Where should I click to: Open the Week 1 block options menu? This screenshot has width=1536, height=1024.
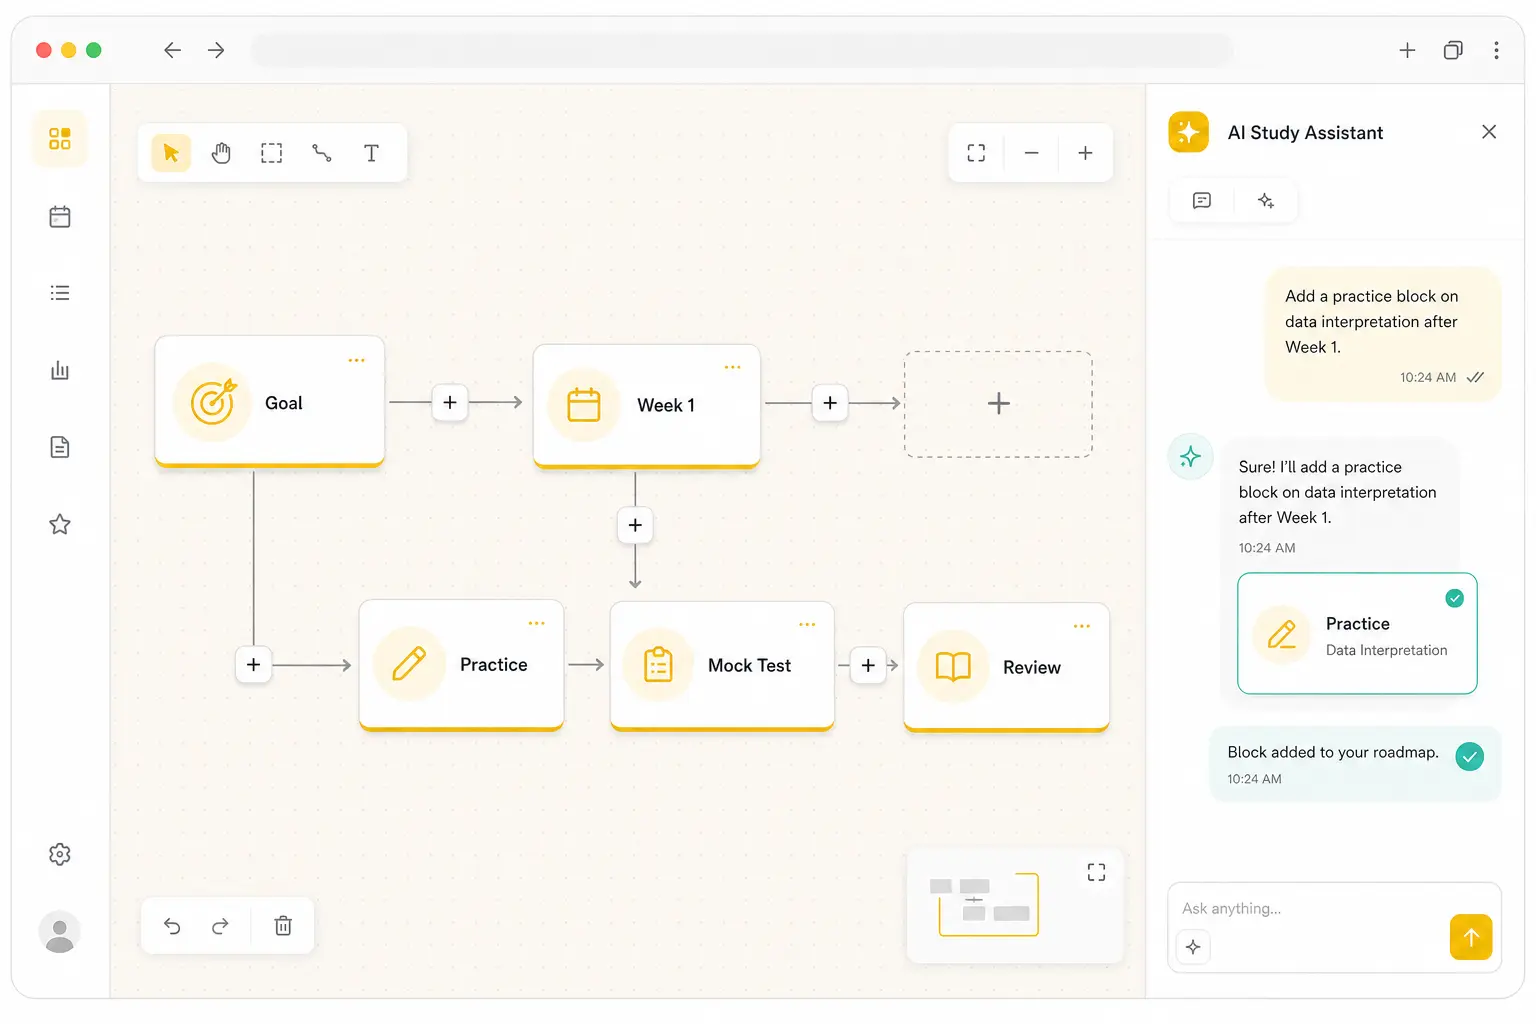point(733,368)
